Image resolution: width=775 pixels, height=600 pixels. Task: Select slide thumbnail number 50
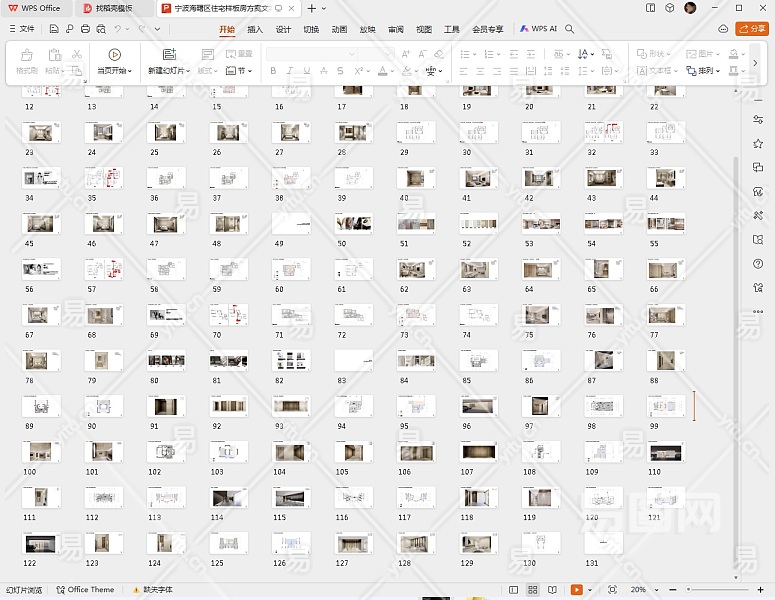coord(352,224)
